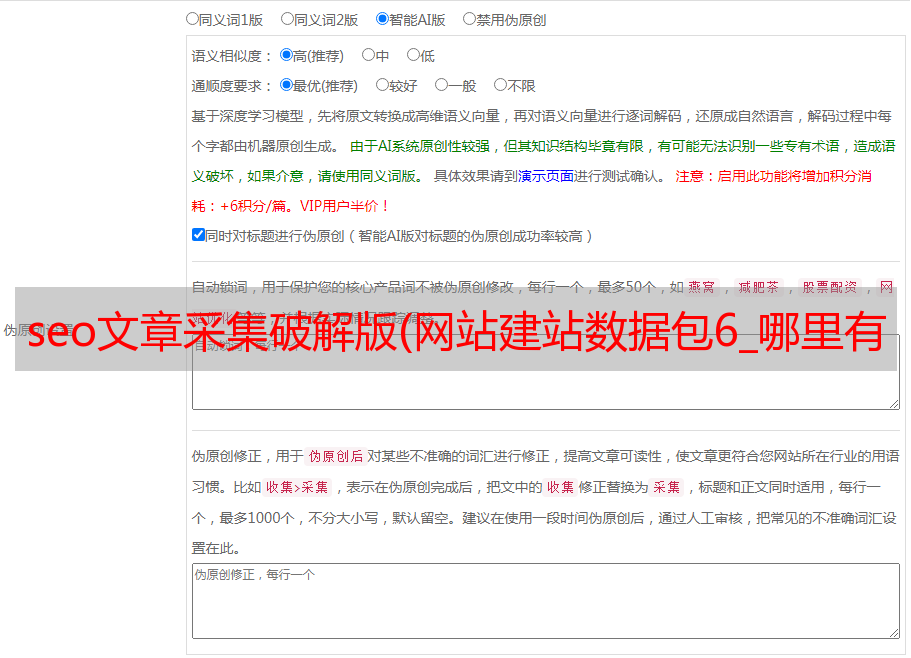Image resolution: width=911 pixels, height=658 pixels.
Task: Select the 同义词1版 radio option
Action: (192, 19)
